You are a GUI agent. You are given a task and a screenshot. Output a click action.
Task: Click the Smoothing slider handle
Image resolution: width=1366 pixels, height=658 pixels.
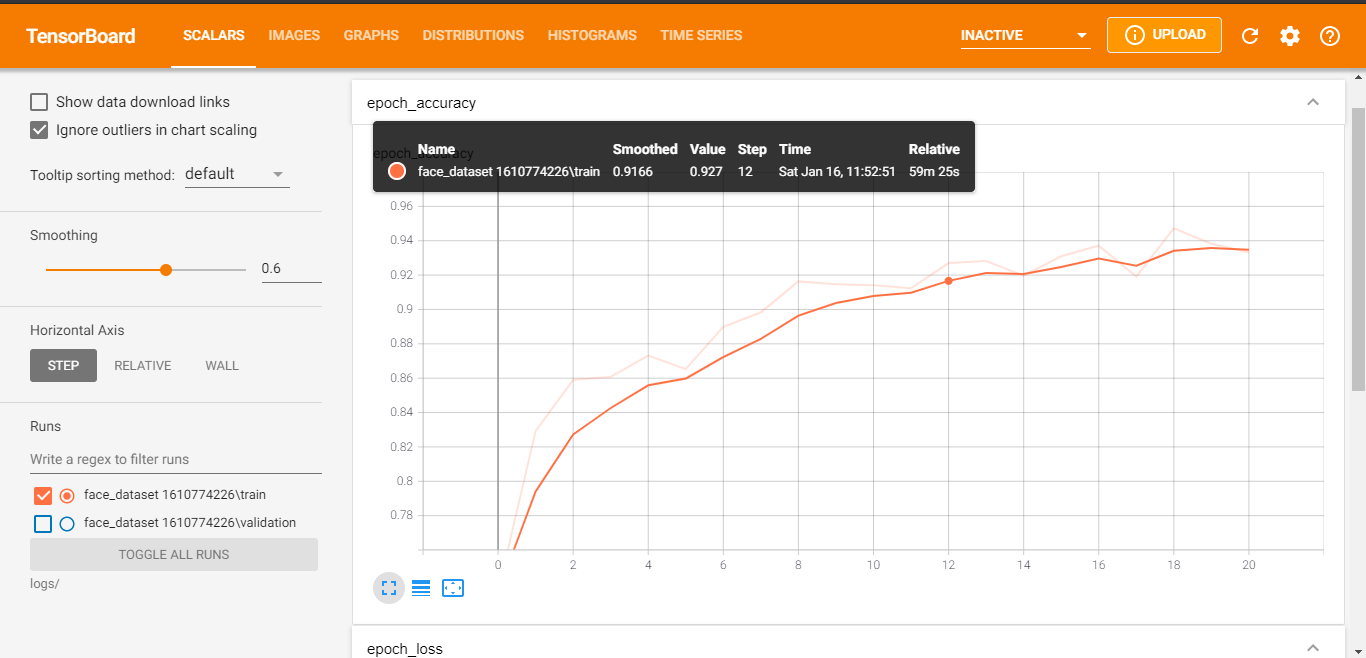click(x=166, y=270)
